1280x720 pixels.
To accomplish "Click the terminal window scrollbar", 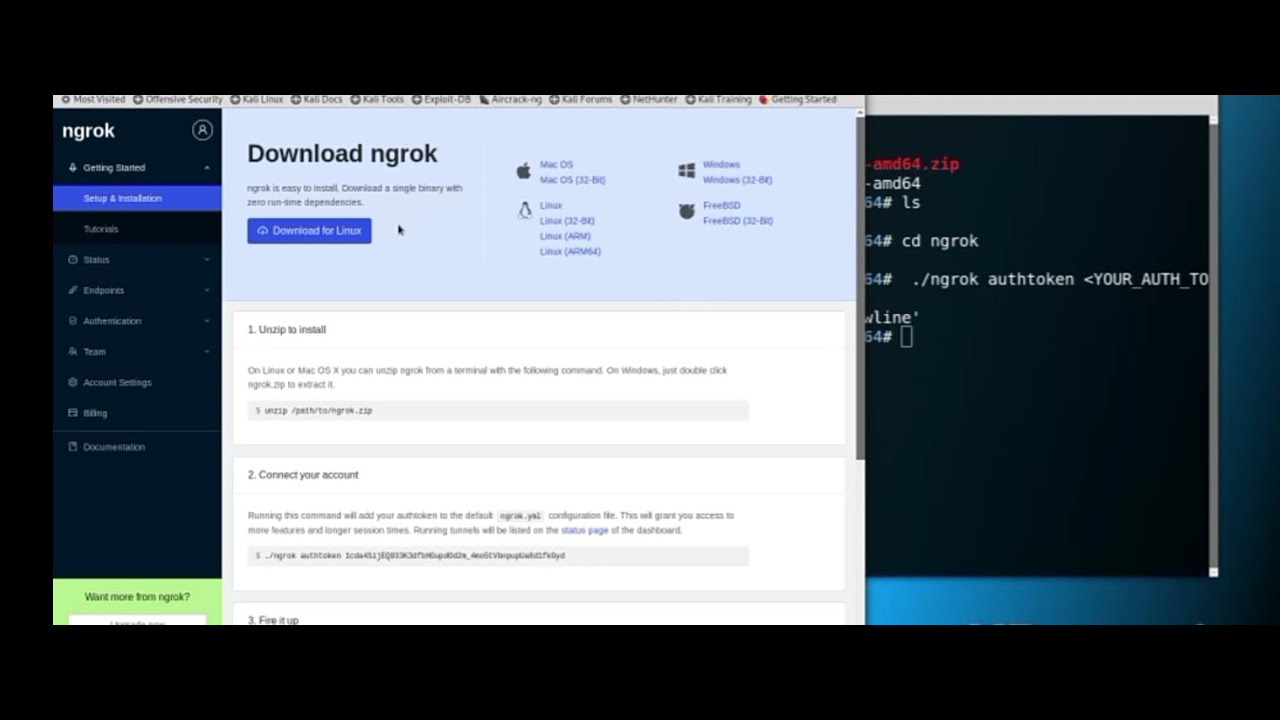I will 1213,345.
